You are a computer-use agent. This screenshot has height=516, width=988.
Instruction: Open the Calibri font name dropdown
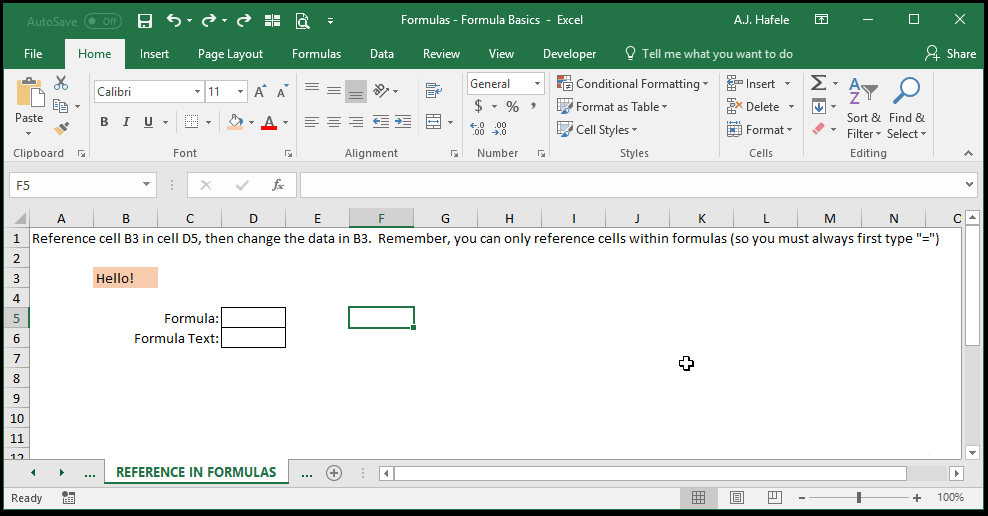(197, 92)
